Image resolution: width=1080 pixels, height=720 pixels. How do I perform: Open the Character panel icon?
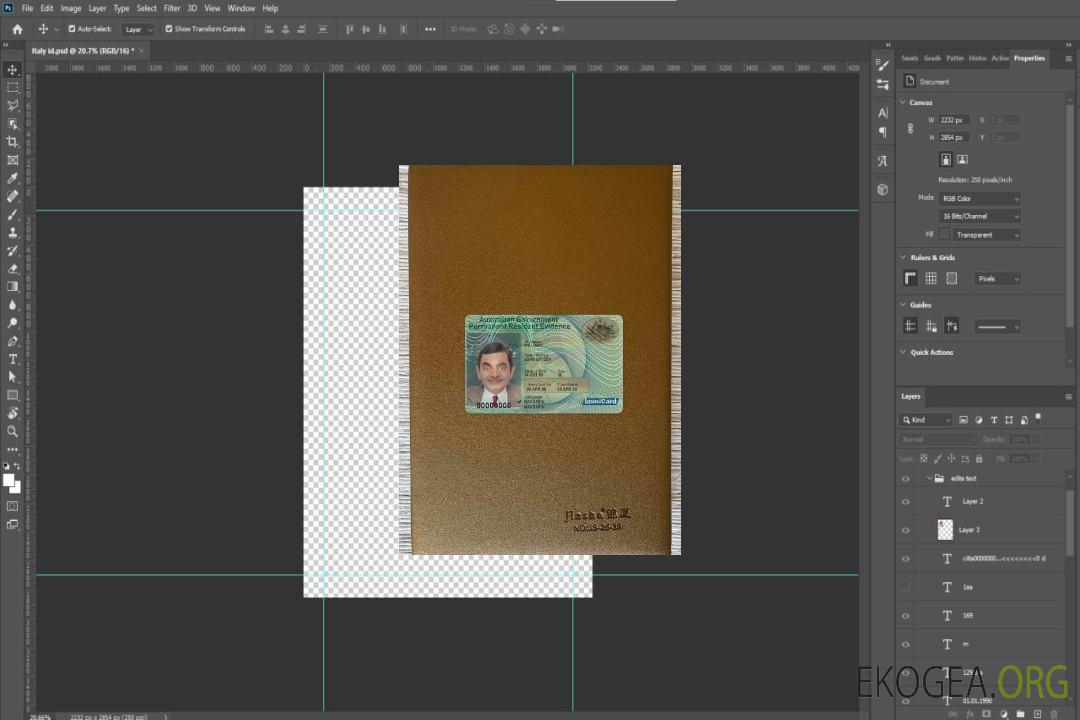pos(883,112)
